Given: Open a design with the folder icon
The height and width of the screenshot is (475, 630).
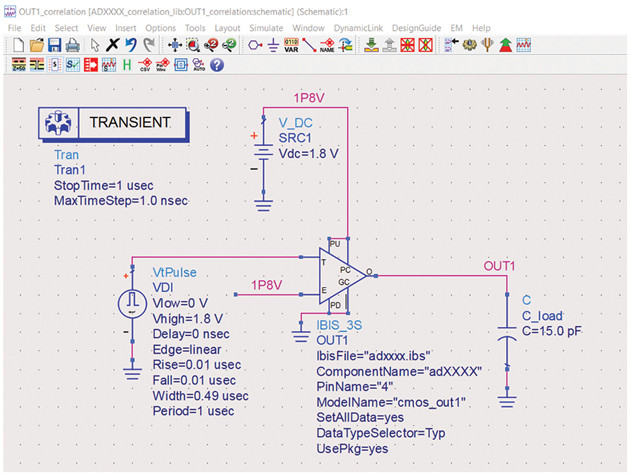Looking at the screenshot, I should click(x=37, y=45).
